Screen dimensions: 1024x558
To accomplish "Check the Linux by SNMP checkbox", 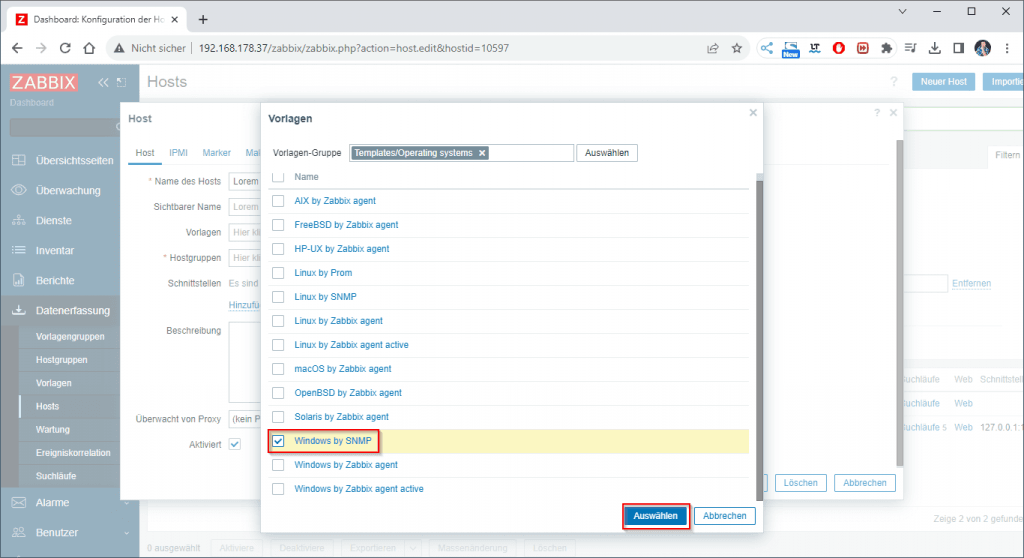I will click(x=279, y=297).
